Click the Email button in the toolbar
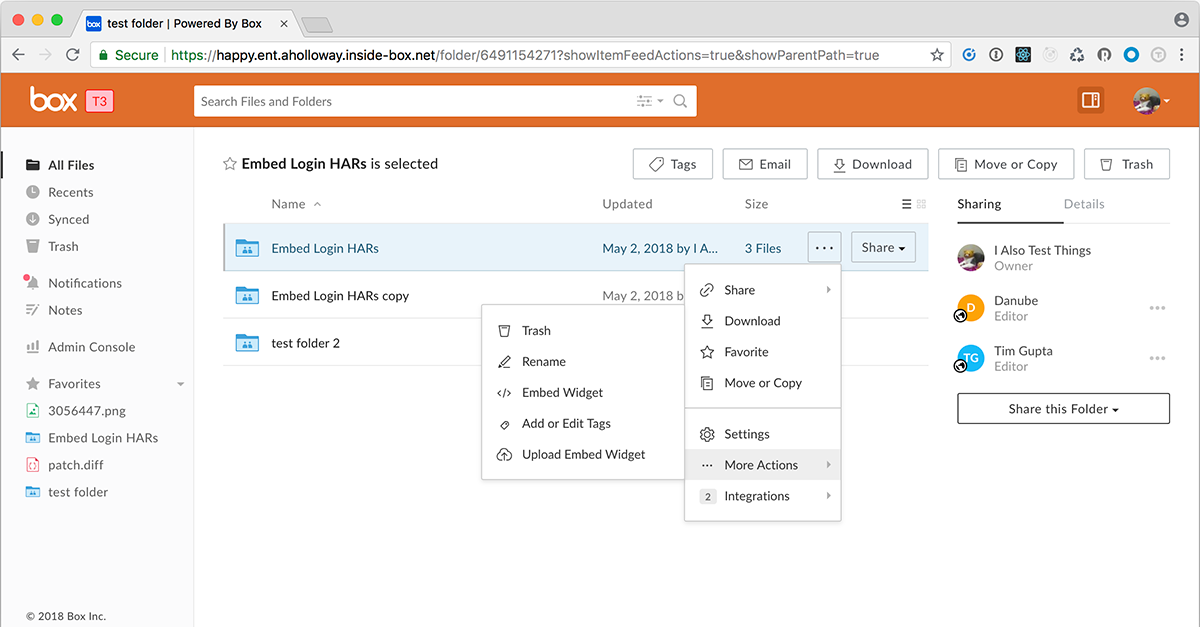This screenshot has width=1200, height=627. tap(765, 164)
